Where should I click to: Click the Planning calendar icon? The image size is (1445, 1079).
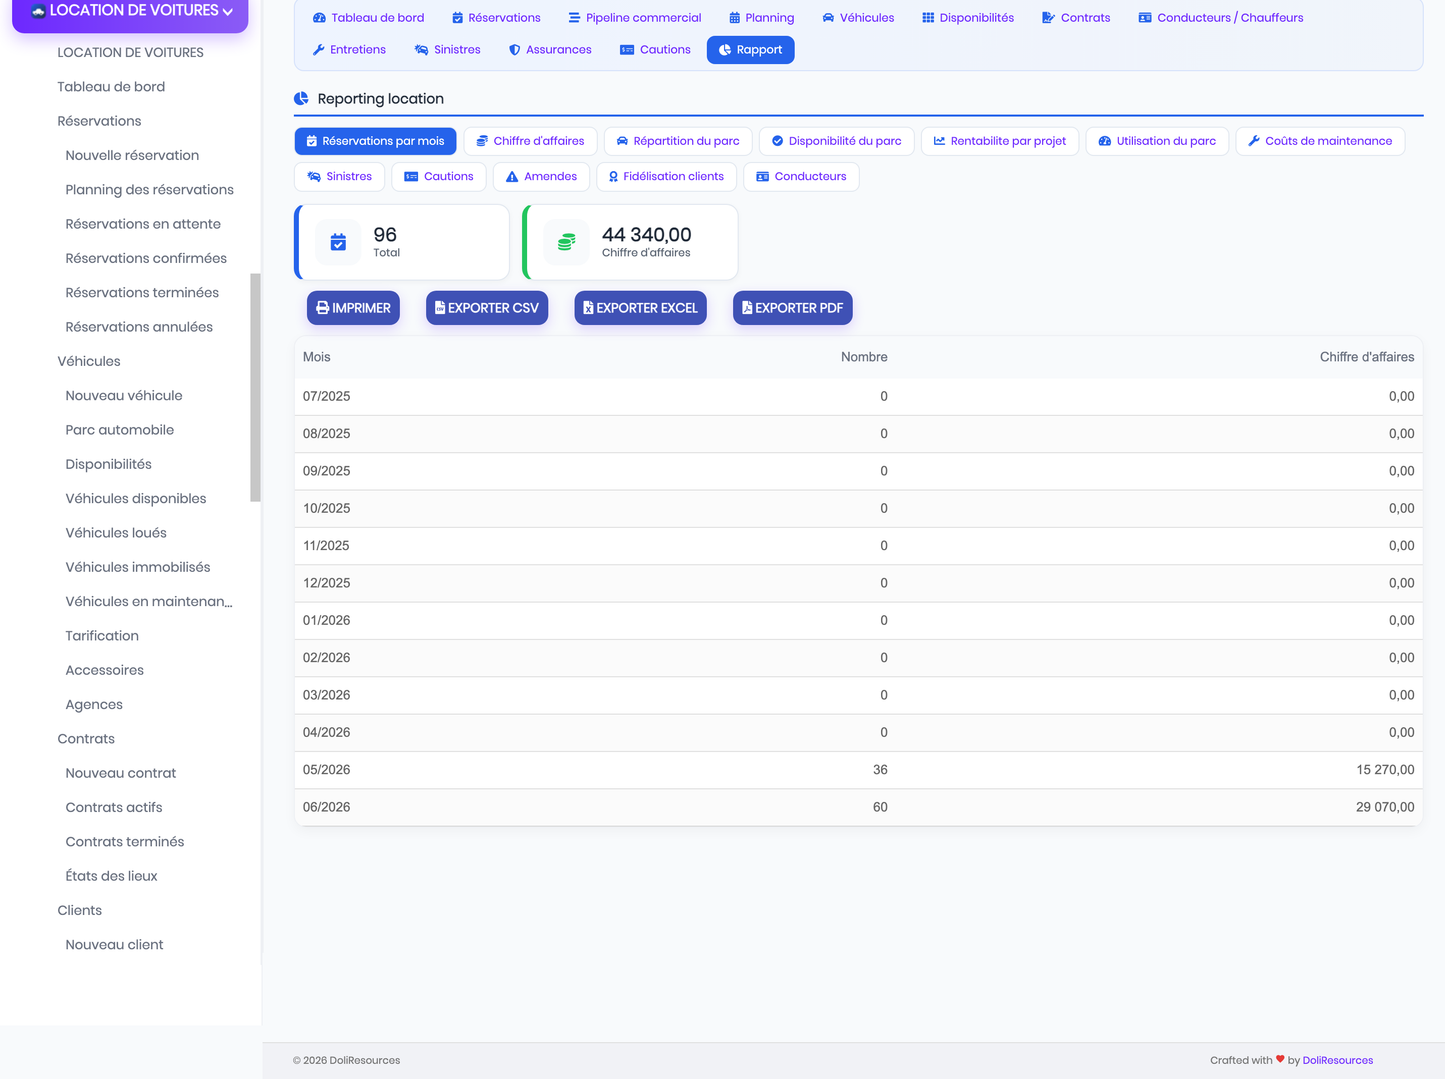coord(734,18)
